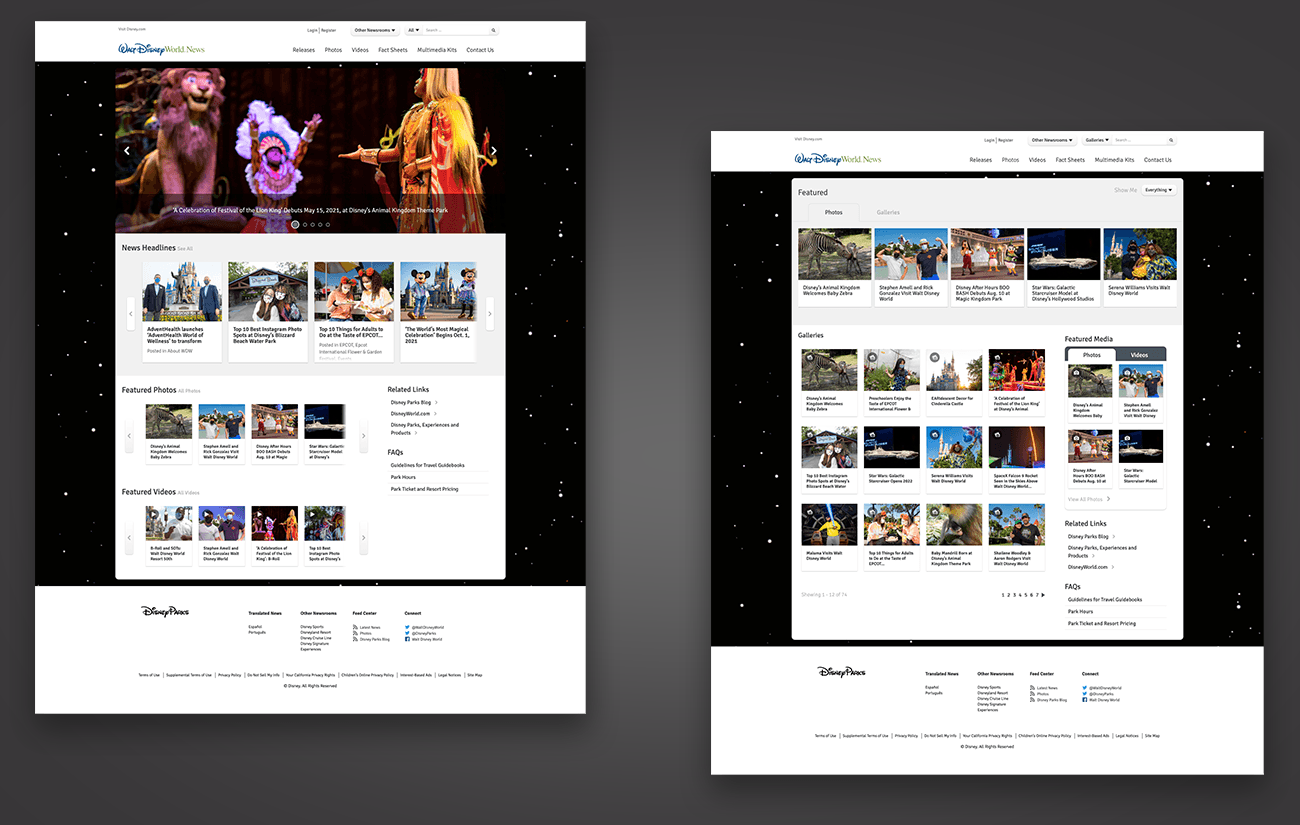Click Login link on left page
The width and height of the screenshot is (1300, 825).
click(312, 31)
